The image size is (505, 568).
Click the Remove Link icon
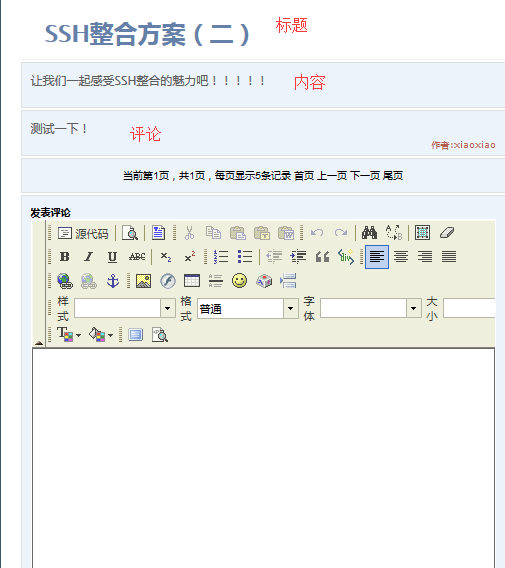tap(89, 281)
